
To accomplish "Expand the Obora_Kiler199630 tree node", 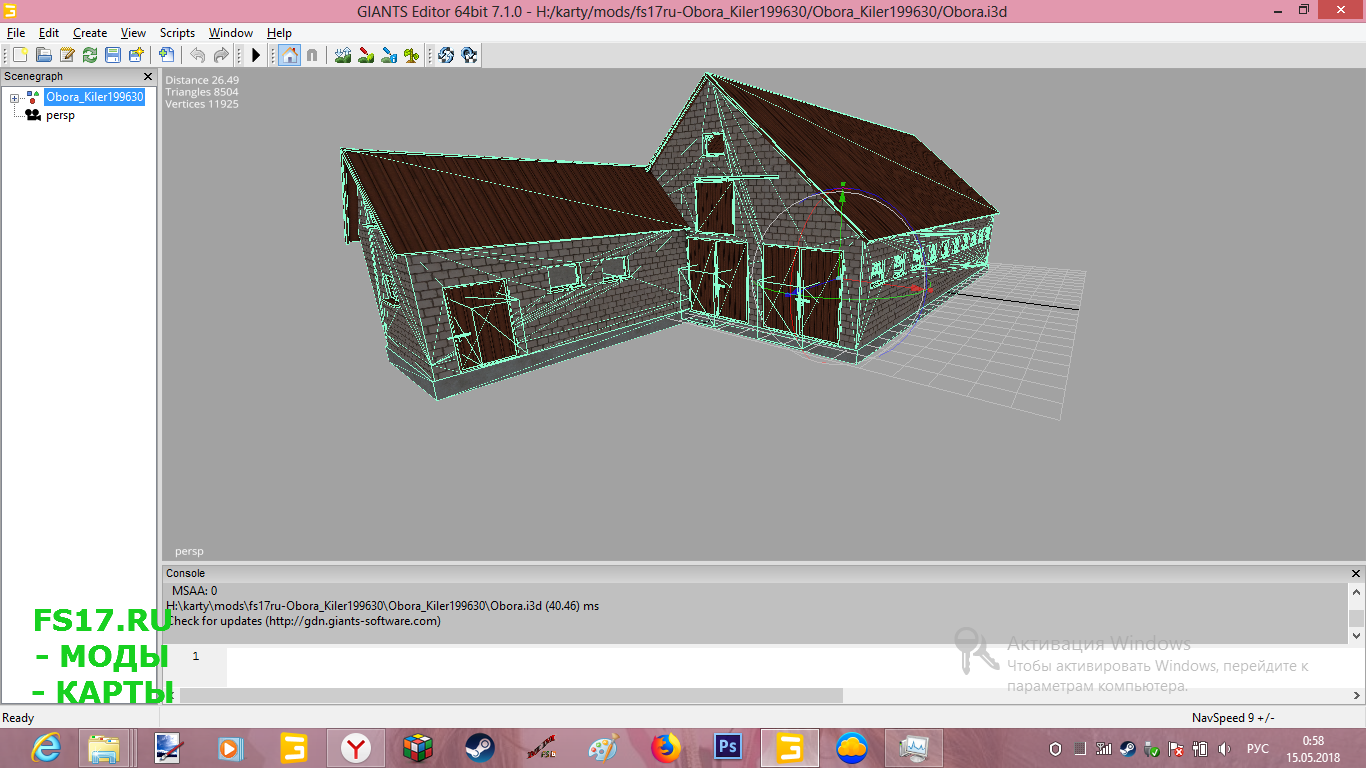I will point(14,98).
